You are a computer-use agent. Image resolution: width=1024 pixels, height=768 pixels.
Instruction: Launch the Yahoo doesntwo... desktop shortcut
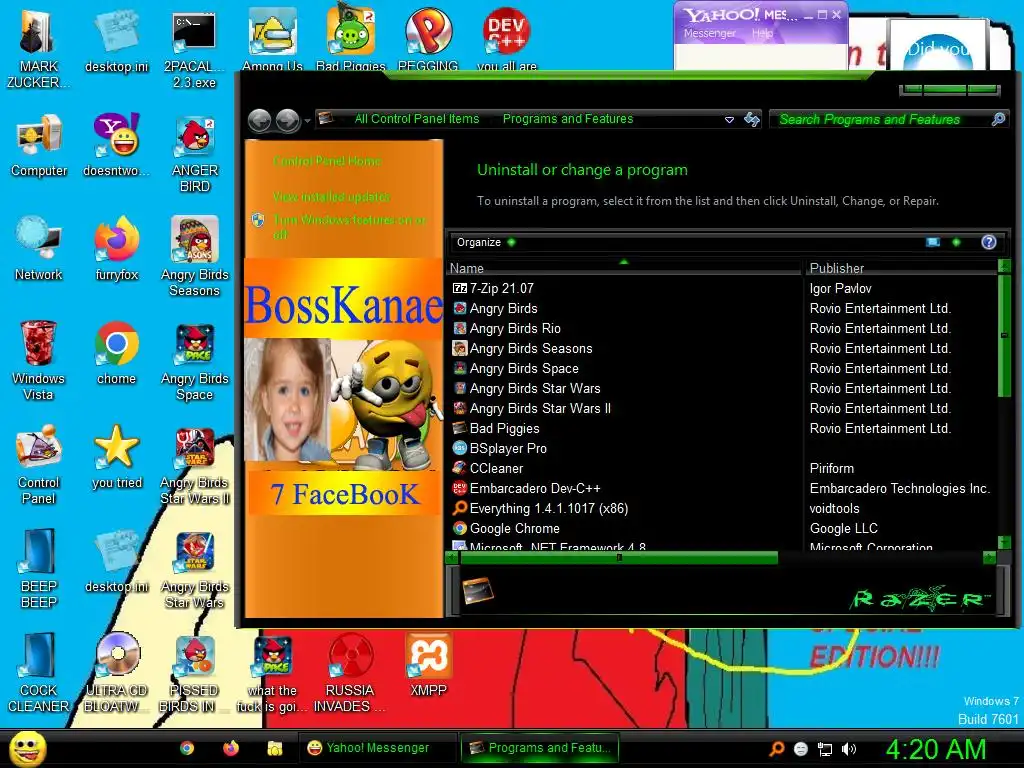pos(116,145)
